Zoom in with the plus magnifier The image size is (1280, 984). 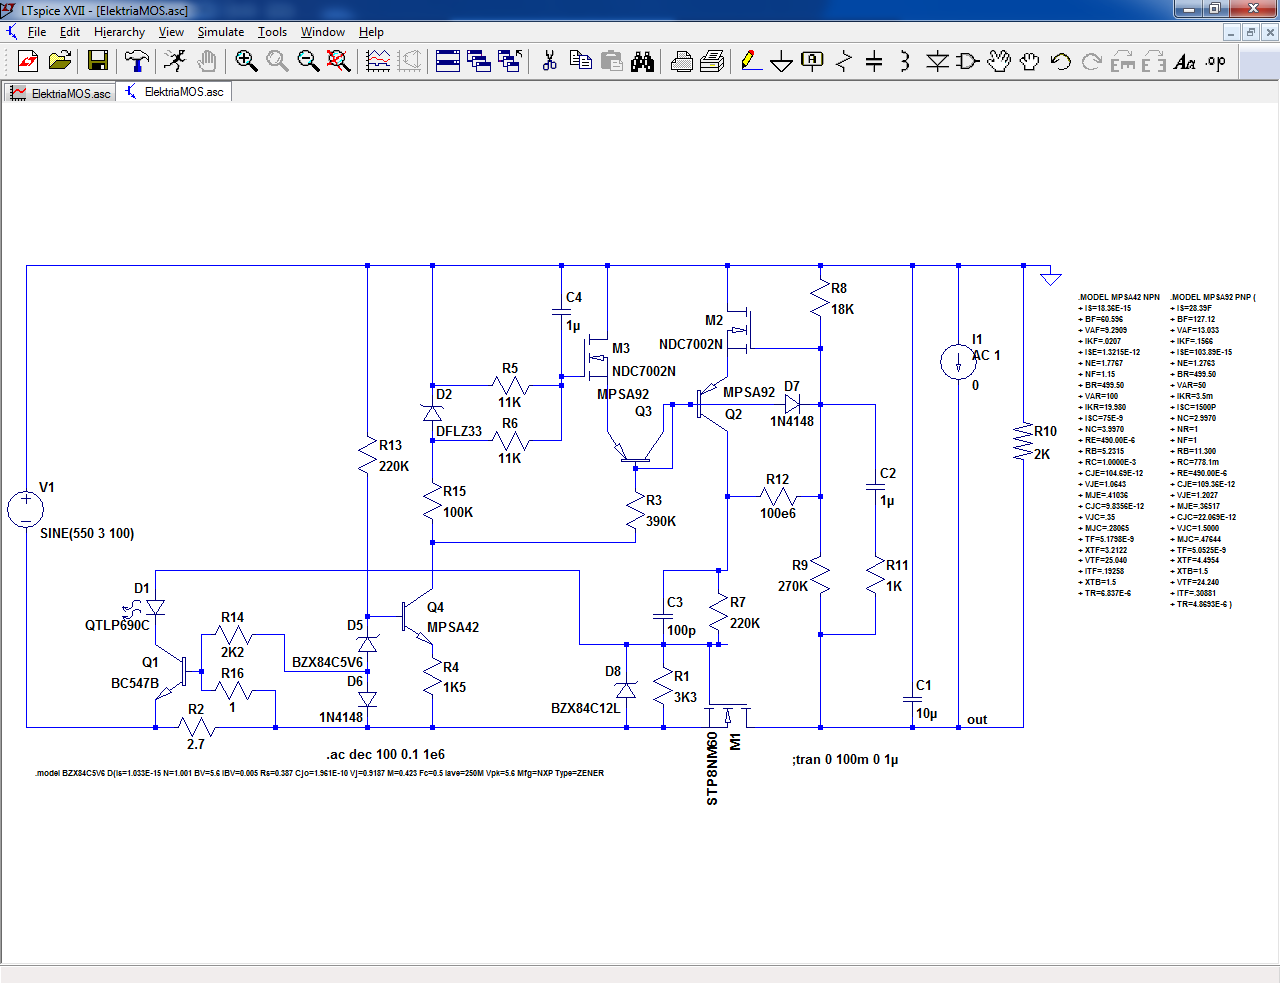pyautogui.click(x=246, y=61)
